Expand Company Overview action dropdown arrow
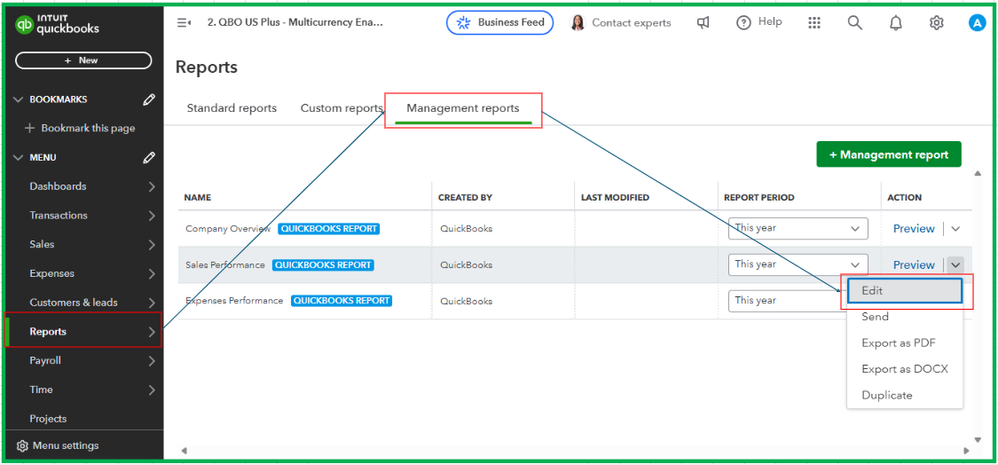 (956, 229)
